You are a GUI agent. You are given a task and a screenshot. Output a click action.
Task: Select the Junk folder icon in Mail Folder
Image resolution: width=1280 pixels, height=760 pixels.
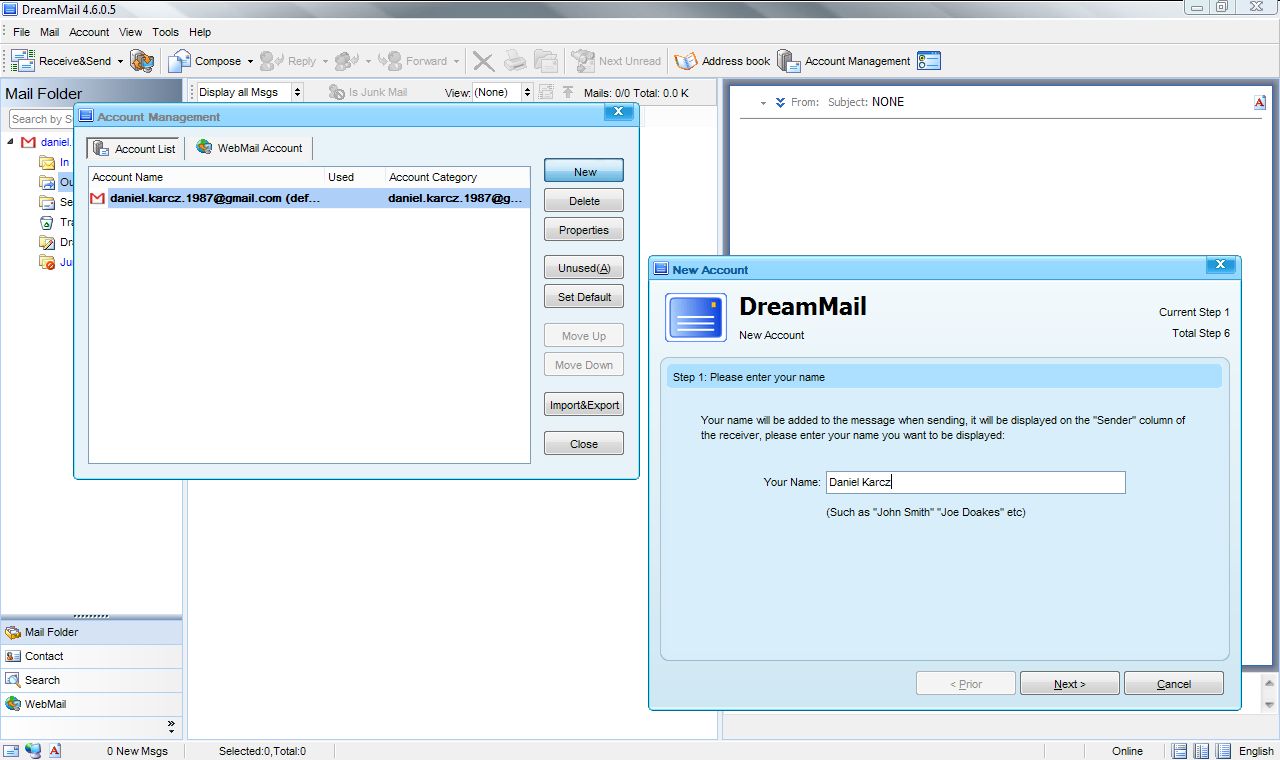(47, 262)
